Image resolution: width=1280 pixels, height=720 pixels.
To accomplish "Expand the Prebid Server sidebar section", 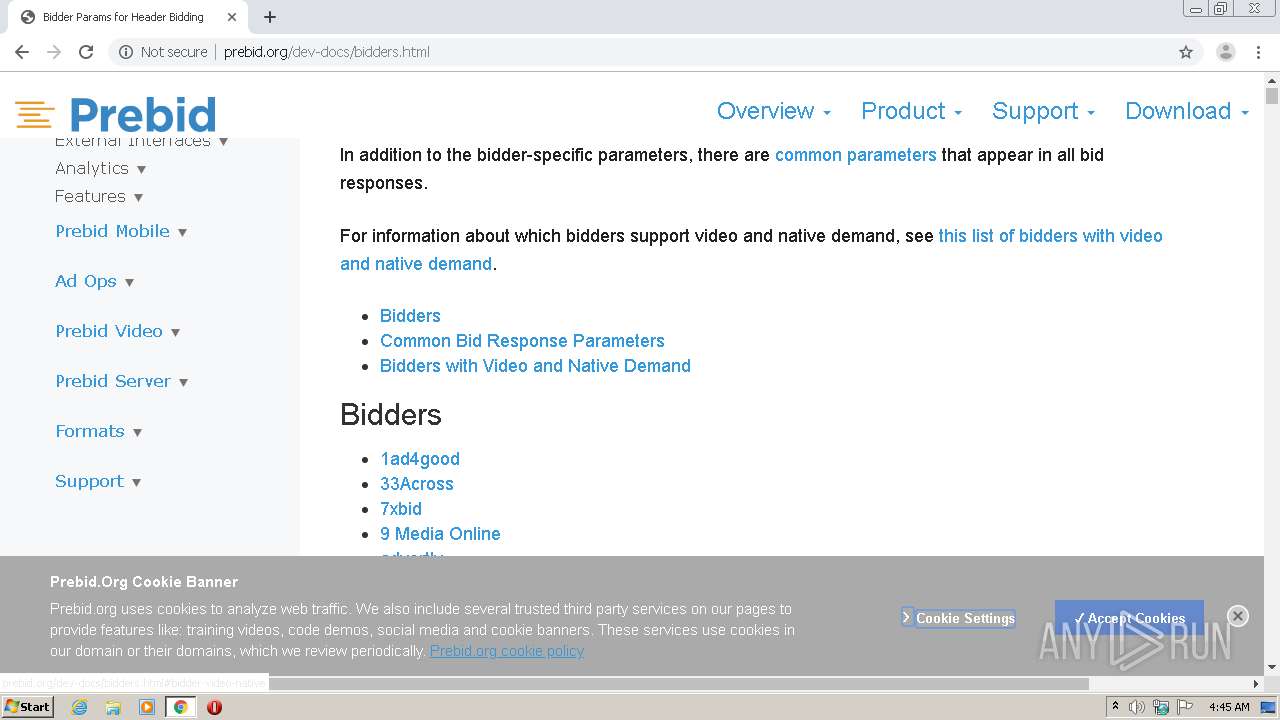I will coord(121,381).
